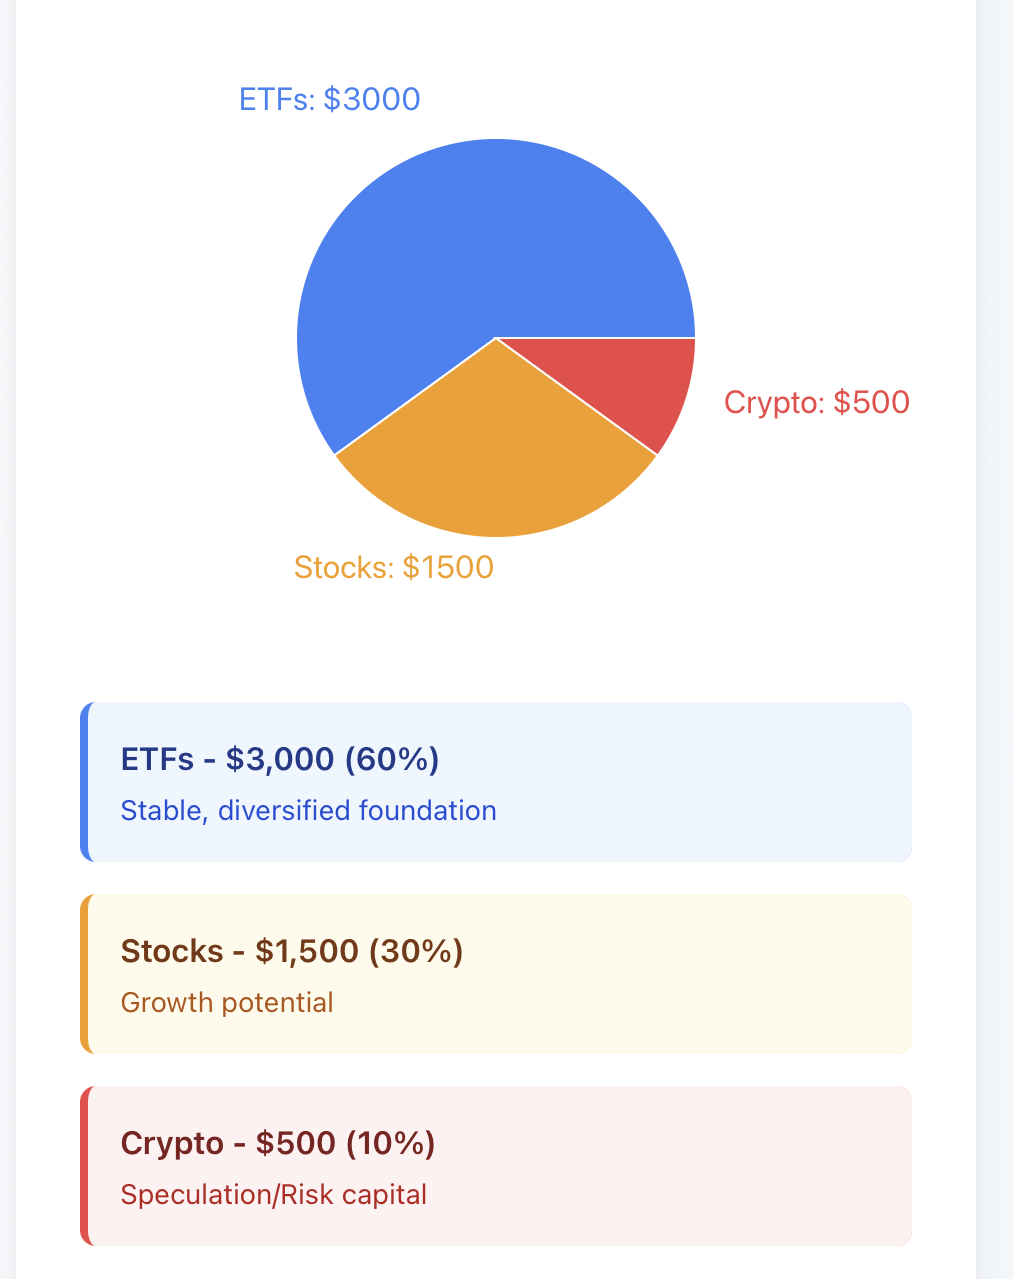Click orange accent bar on Stocks card

pos(85,973)
